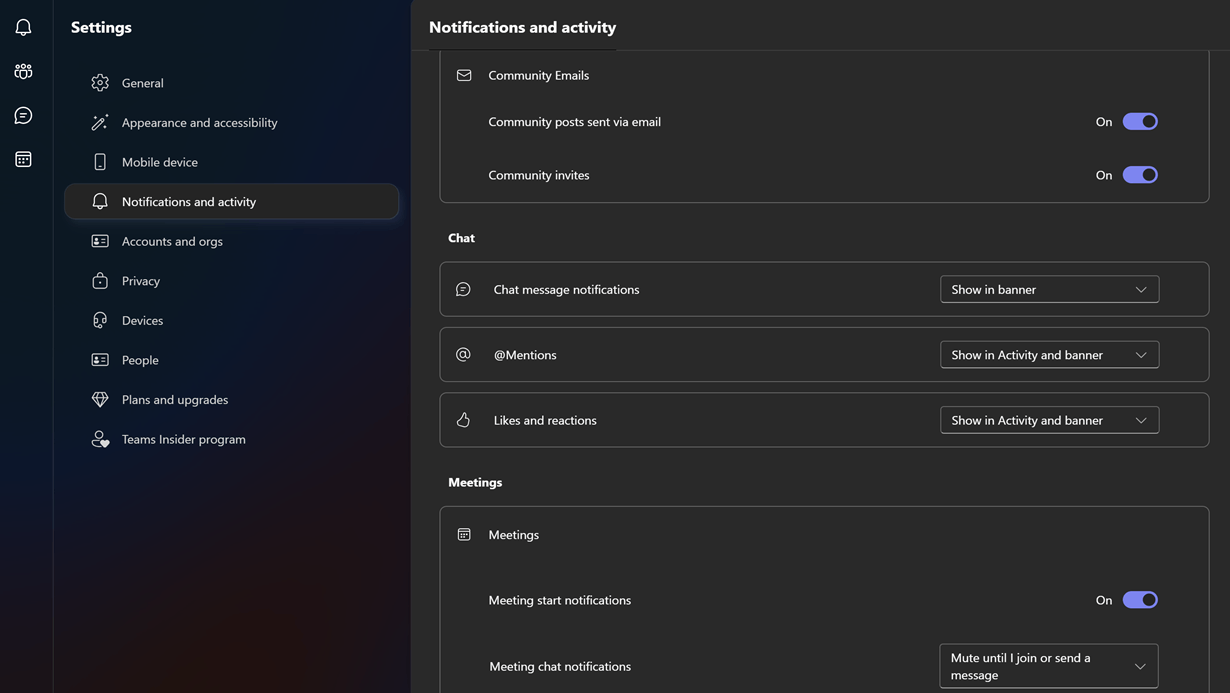The width and height of the screenshot is (1230, 693).
Task: Click the thumbs-up icon beside Likes and reactions
Action: (x=463, y=420)
